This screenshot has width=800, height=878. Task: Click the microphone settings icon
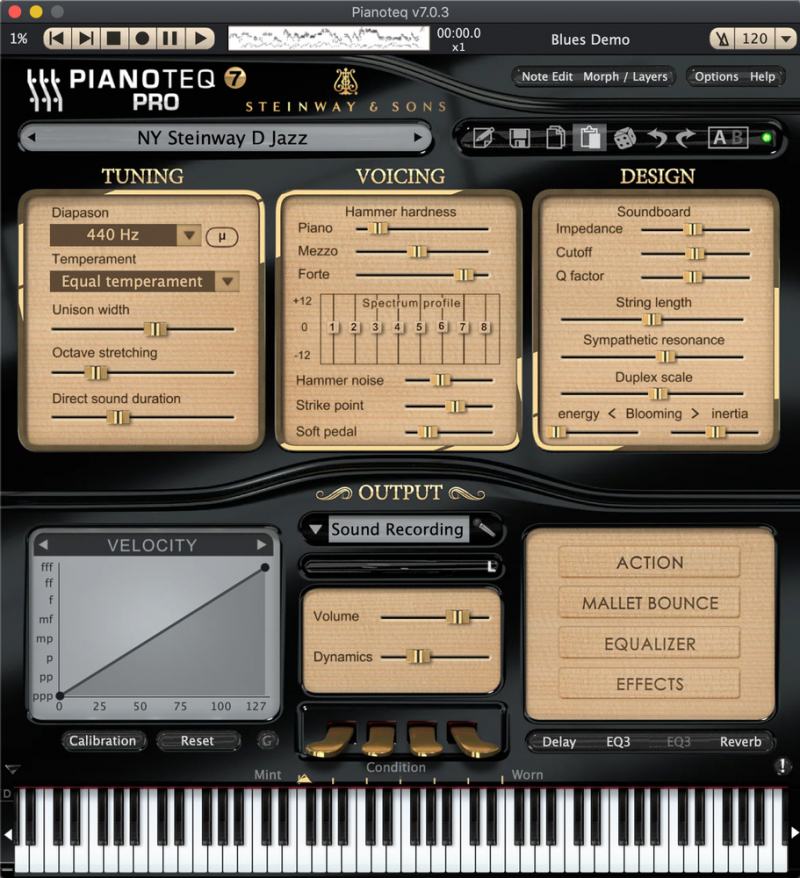tap(485, 529)
